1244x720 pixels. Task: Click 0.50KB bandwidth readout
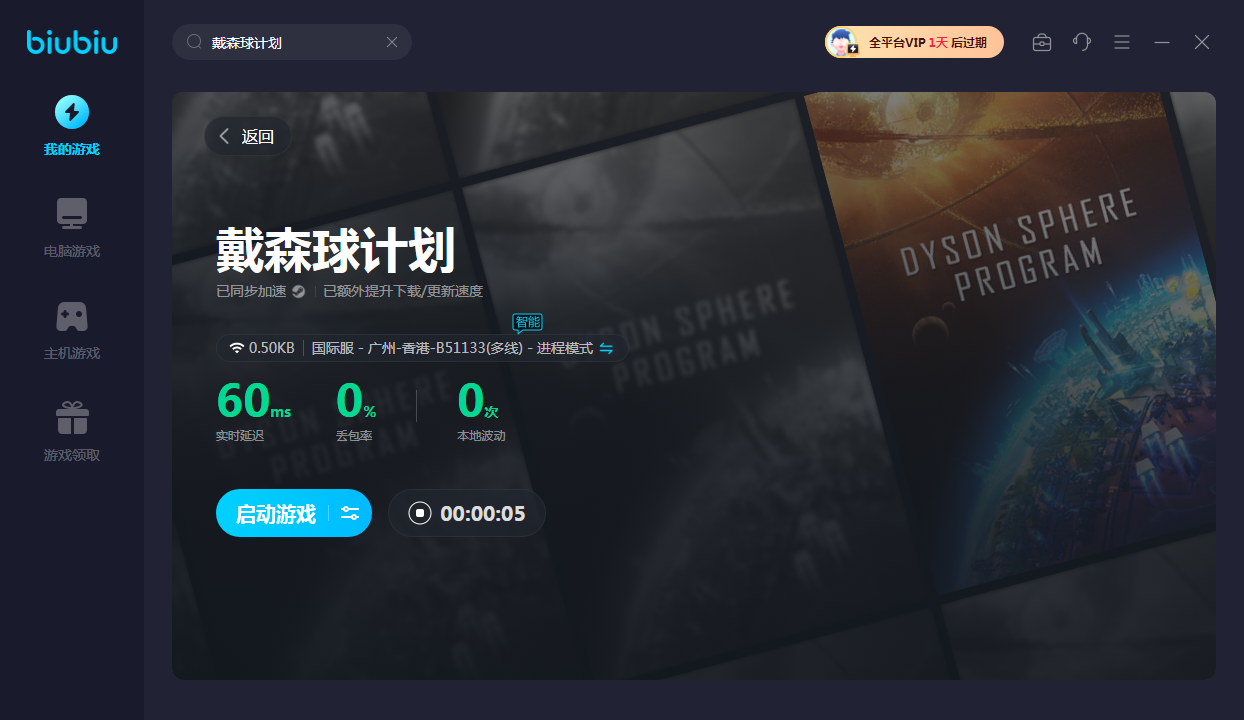272,348
